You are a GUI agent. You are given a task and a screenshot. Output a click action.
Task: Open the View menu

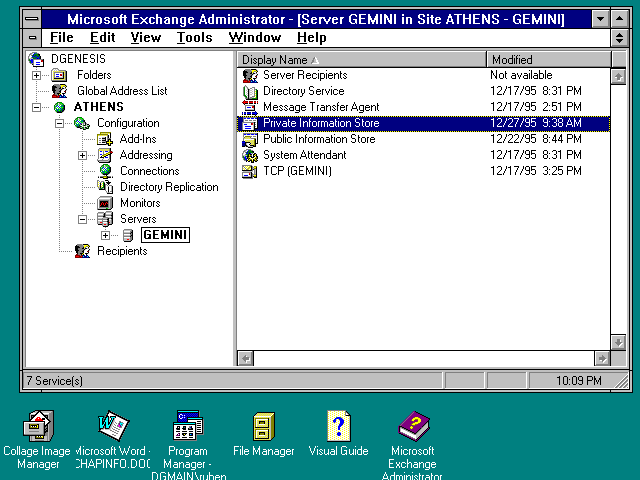tap(146, 38)
